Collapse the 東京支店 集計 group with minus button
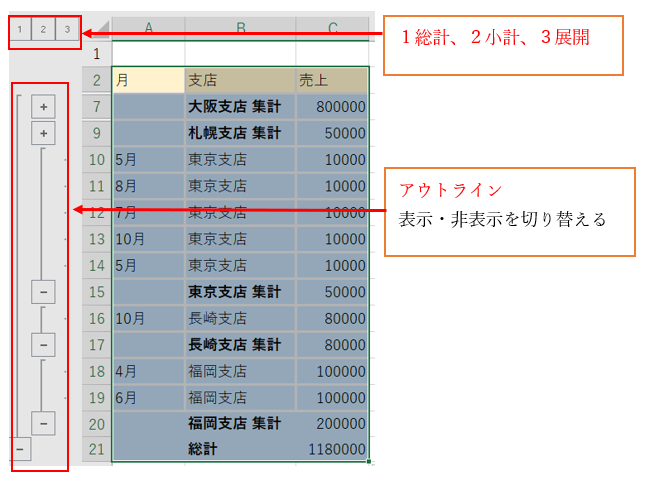The height and width of the screenshot is (481, 646). (44, 291)
